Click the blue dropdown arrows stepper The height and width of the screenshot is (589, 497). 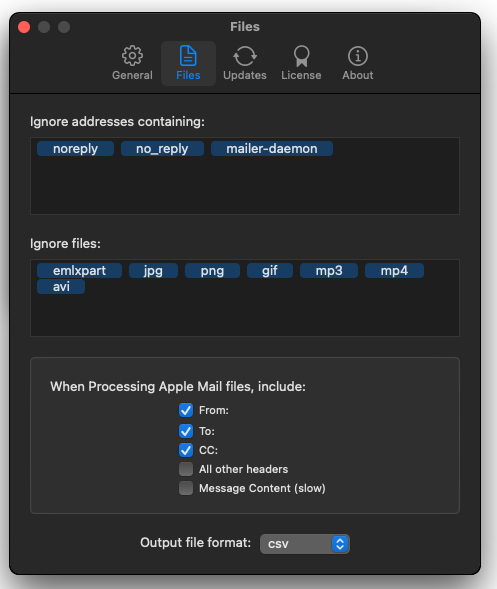point(340,544)
